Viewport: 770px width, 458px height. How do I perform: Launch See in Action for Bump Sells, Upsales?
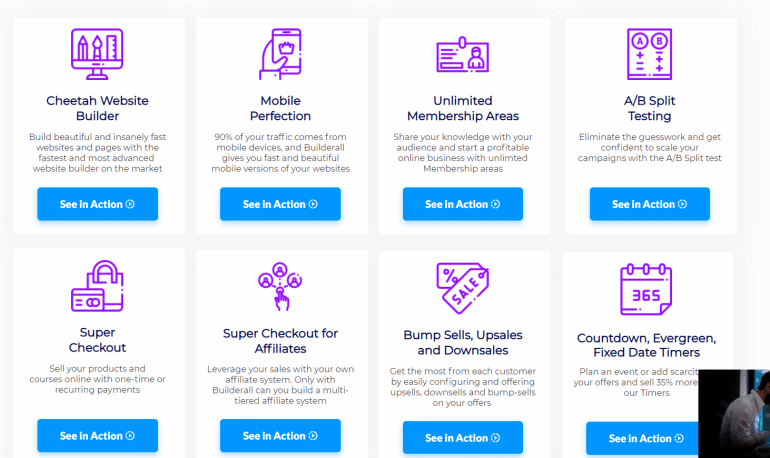[463, 438]
